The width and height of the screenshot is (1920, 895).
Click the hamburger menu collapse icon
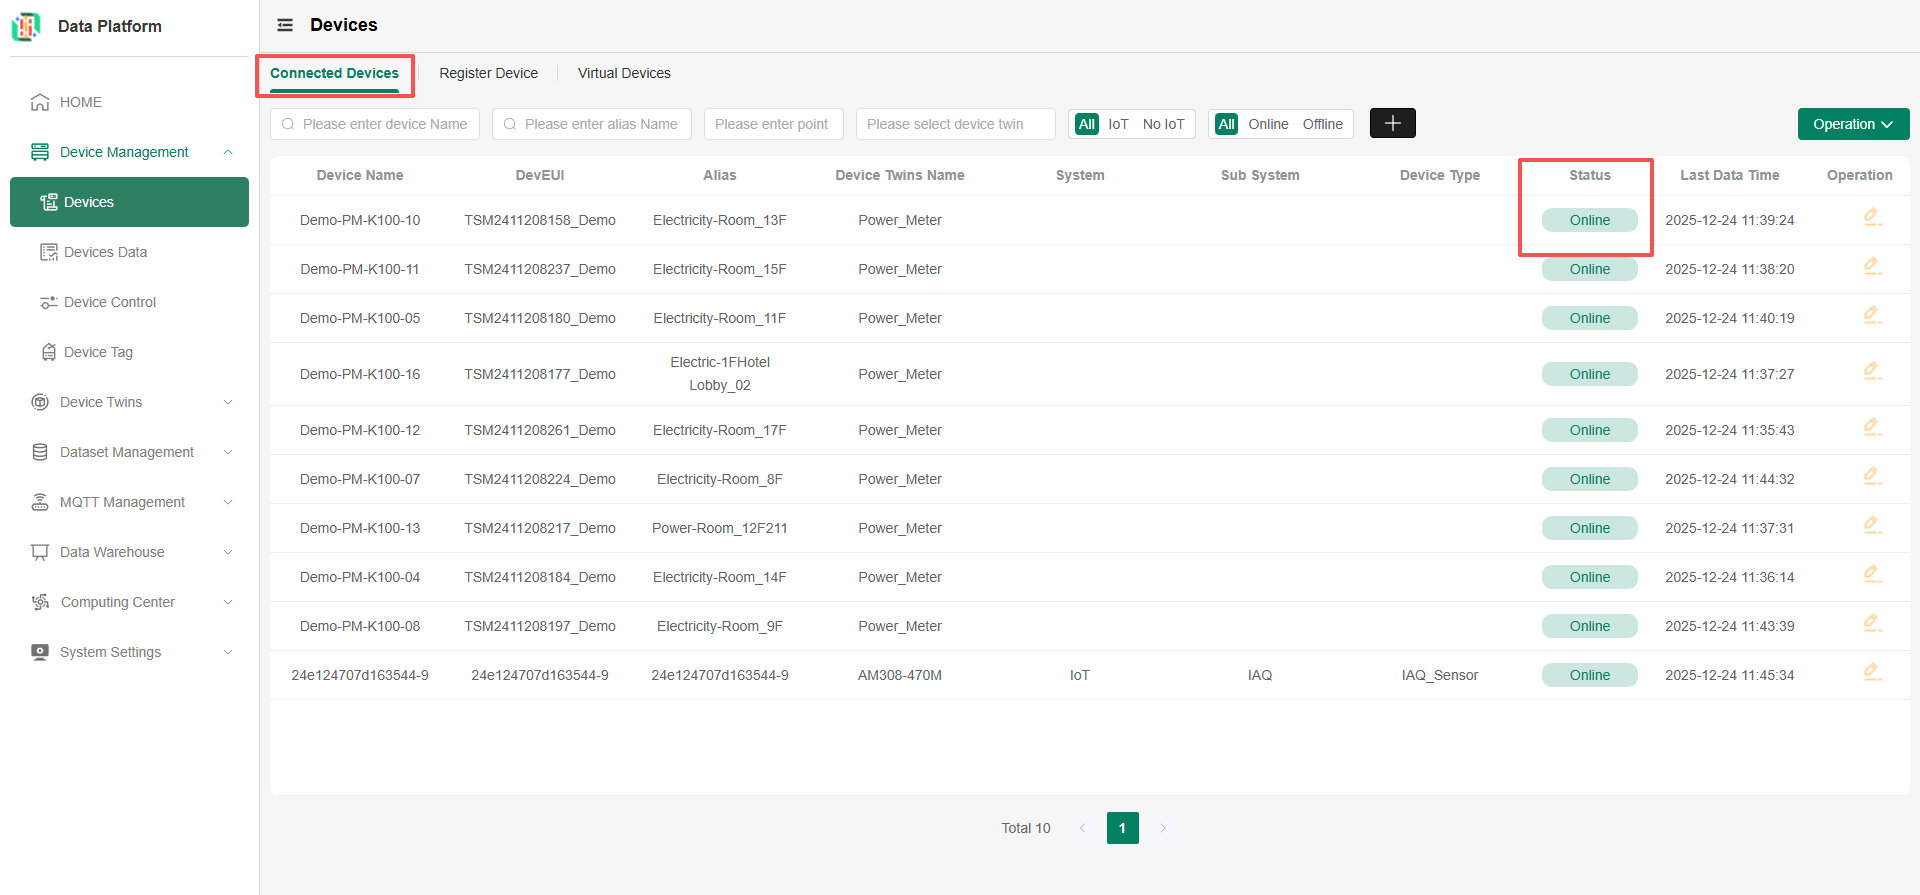click(285, 25)
